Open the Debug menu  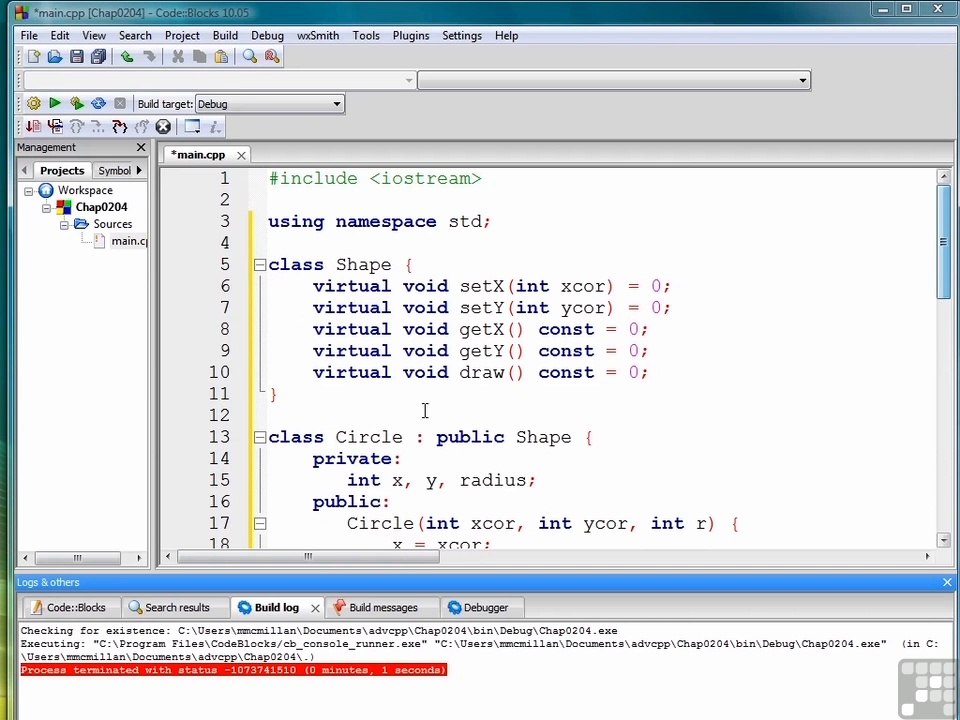click(x=268, y=36)
